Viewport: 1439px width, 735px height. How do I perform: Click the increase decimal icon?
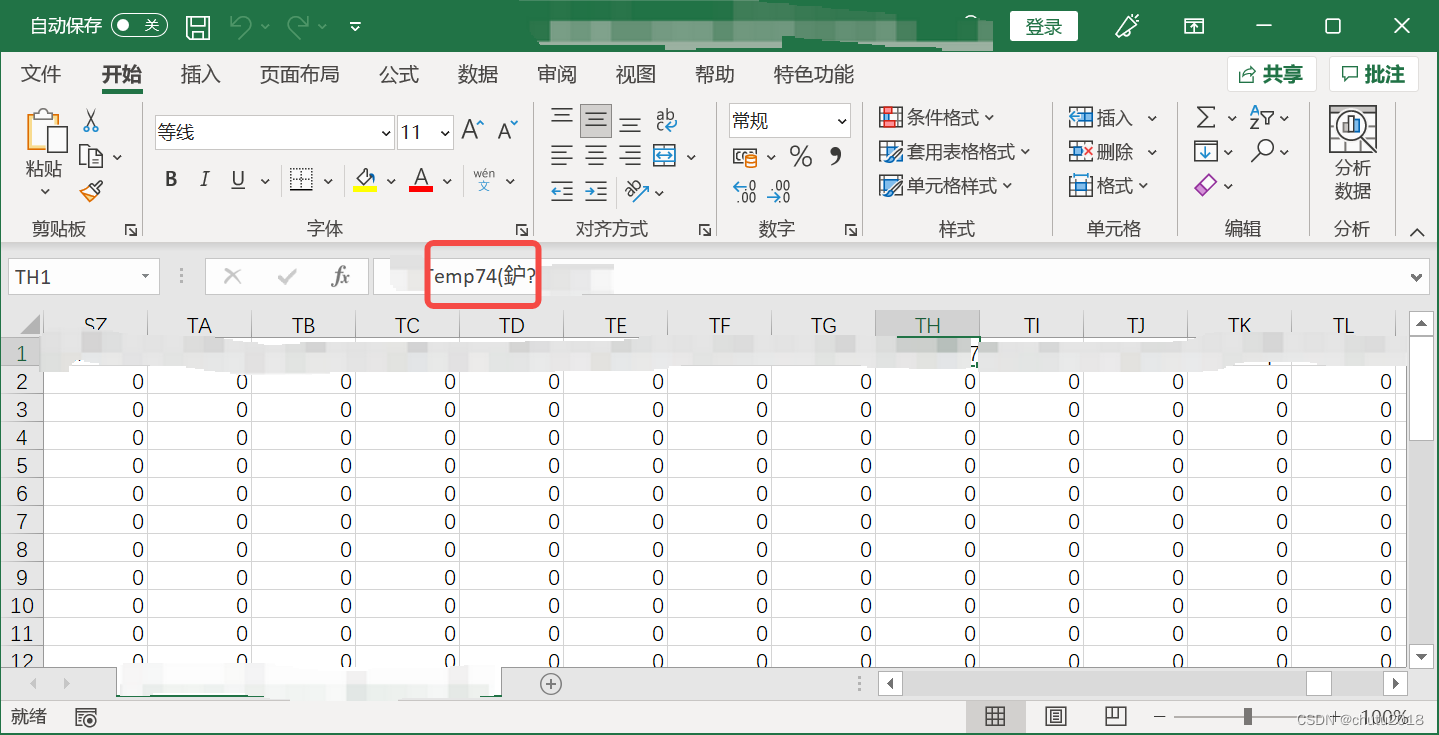click(x=746, y=192)
